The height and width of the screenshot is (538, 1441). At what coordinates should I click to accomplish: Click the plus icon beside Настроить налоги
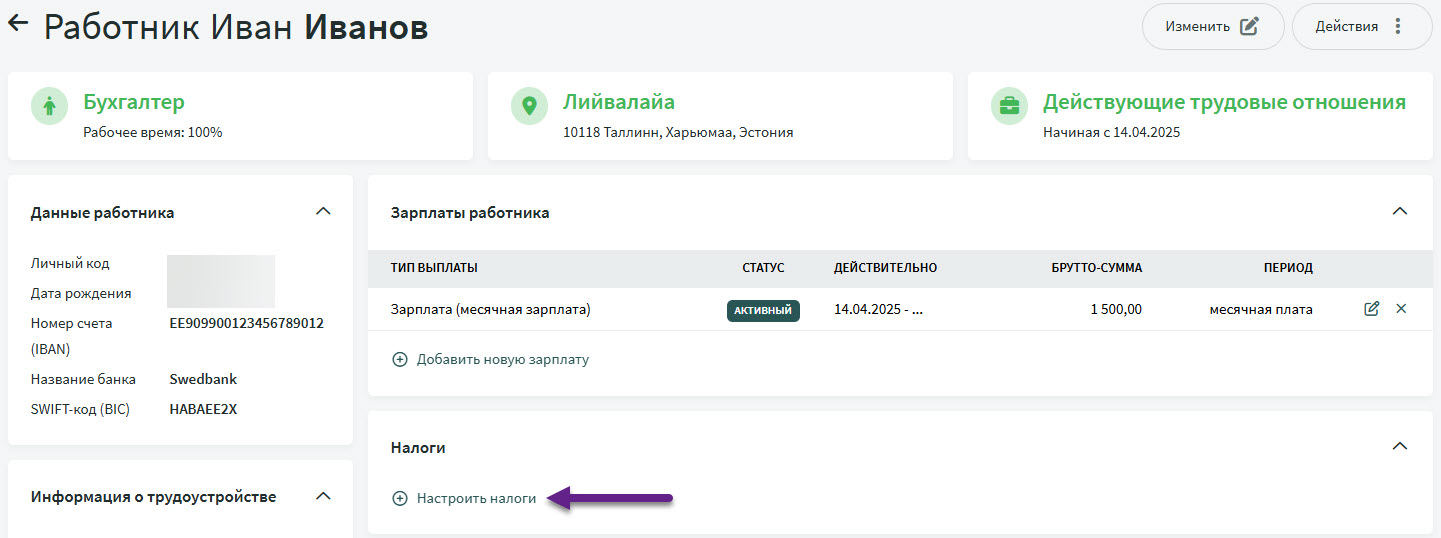400,498
